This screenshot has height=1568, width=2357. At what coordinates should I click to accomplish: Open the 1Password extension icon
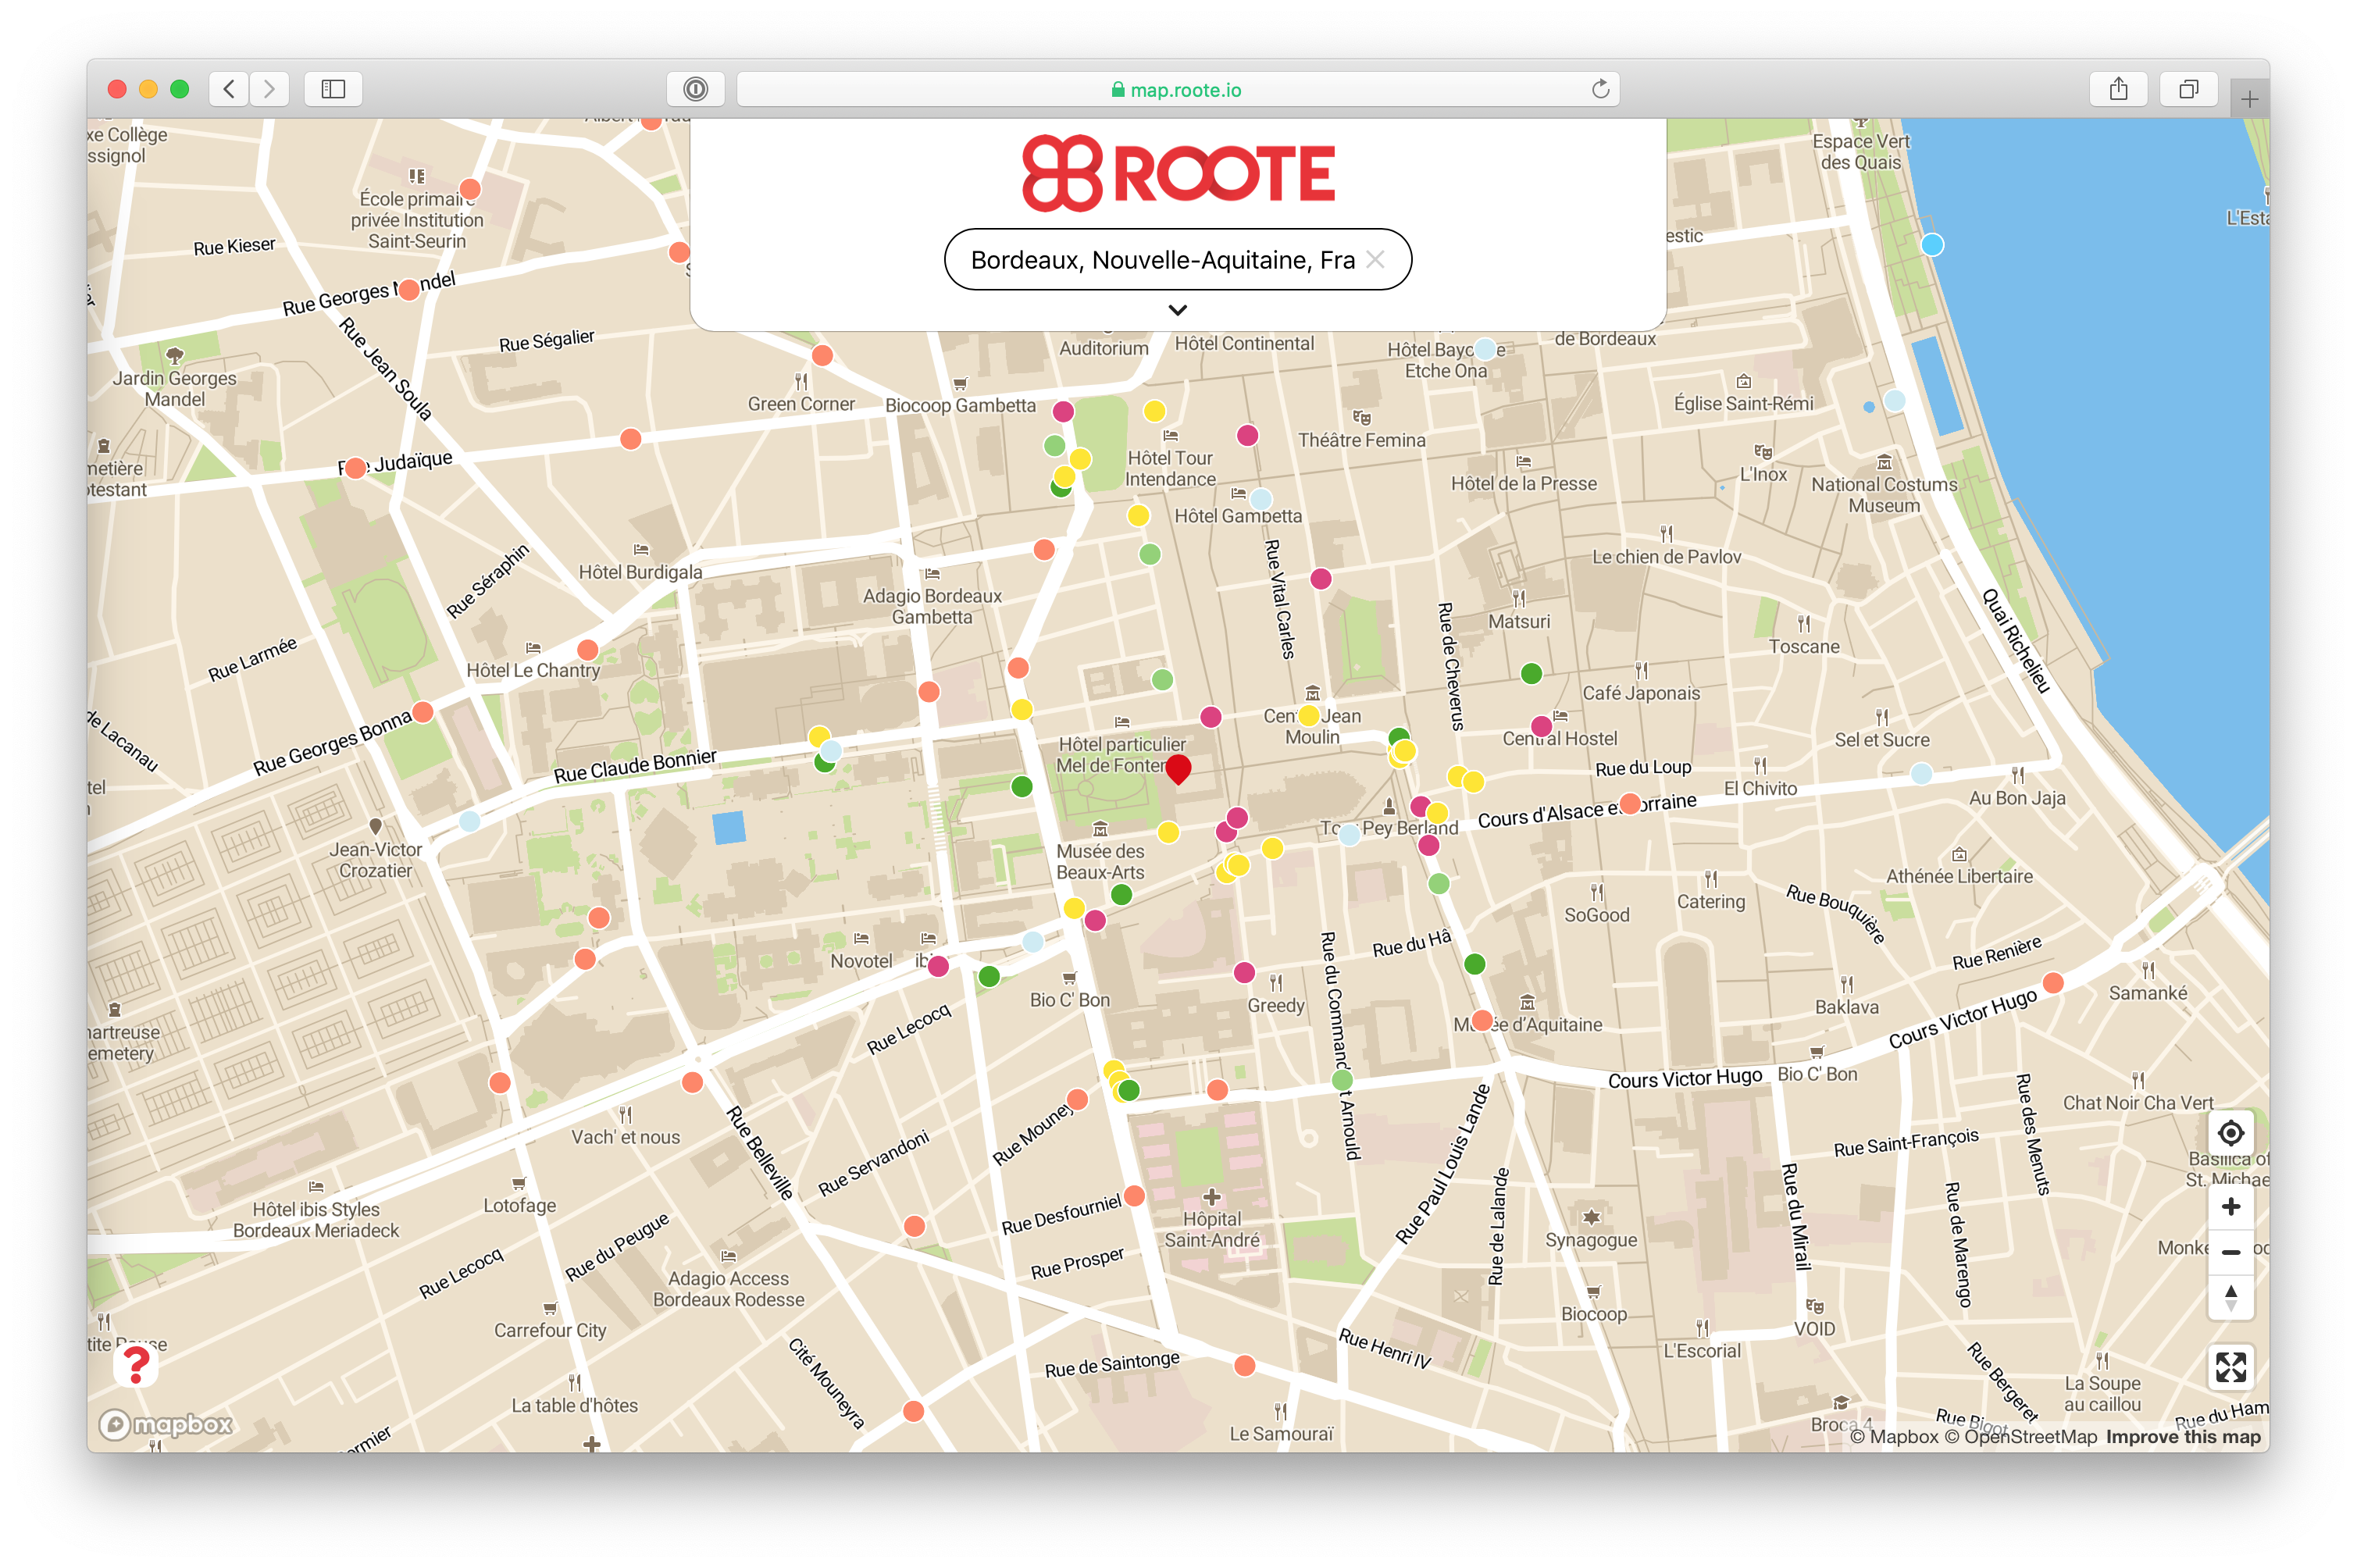(x=695, y=89)
